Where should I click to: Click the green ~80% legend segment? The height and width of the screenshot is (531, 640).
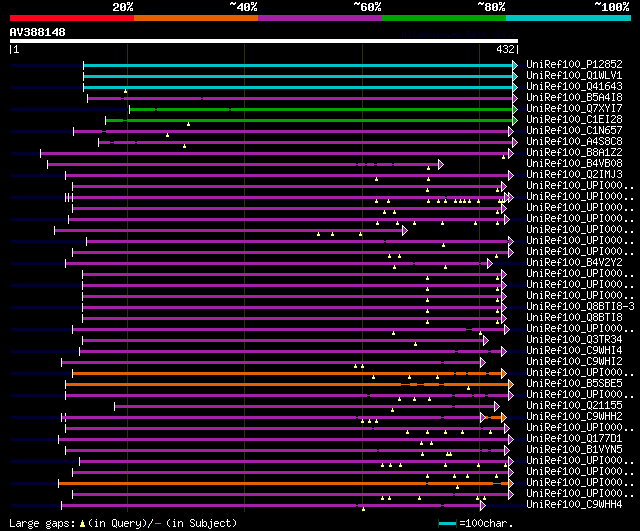click(444, 18)
